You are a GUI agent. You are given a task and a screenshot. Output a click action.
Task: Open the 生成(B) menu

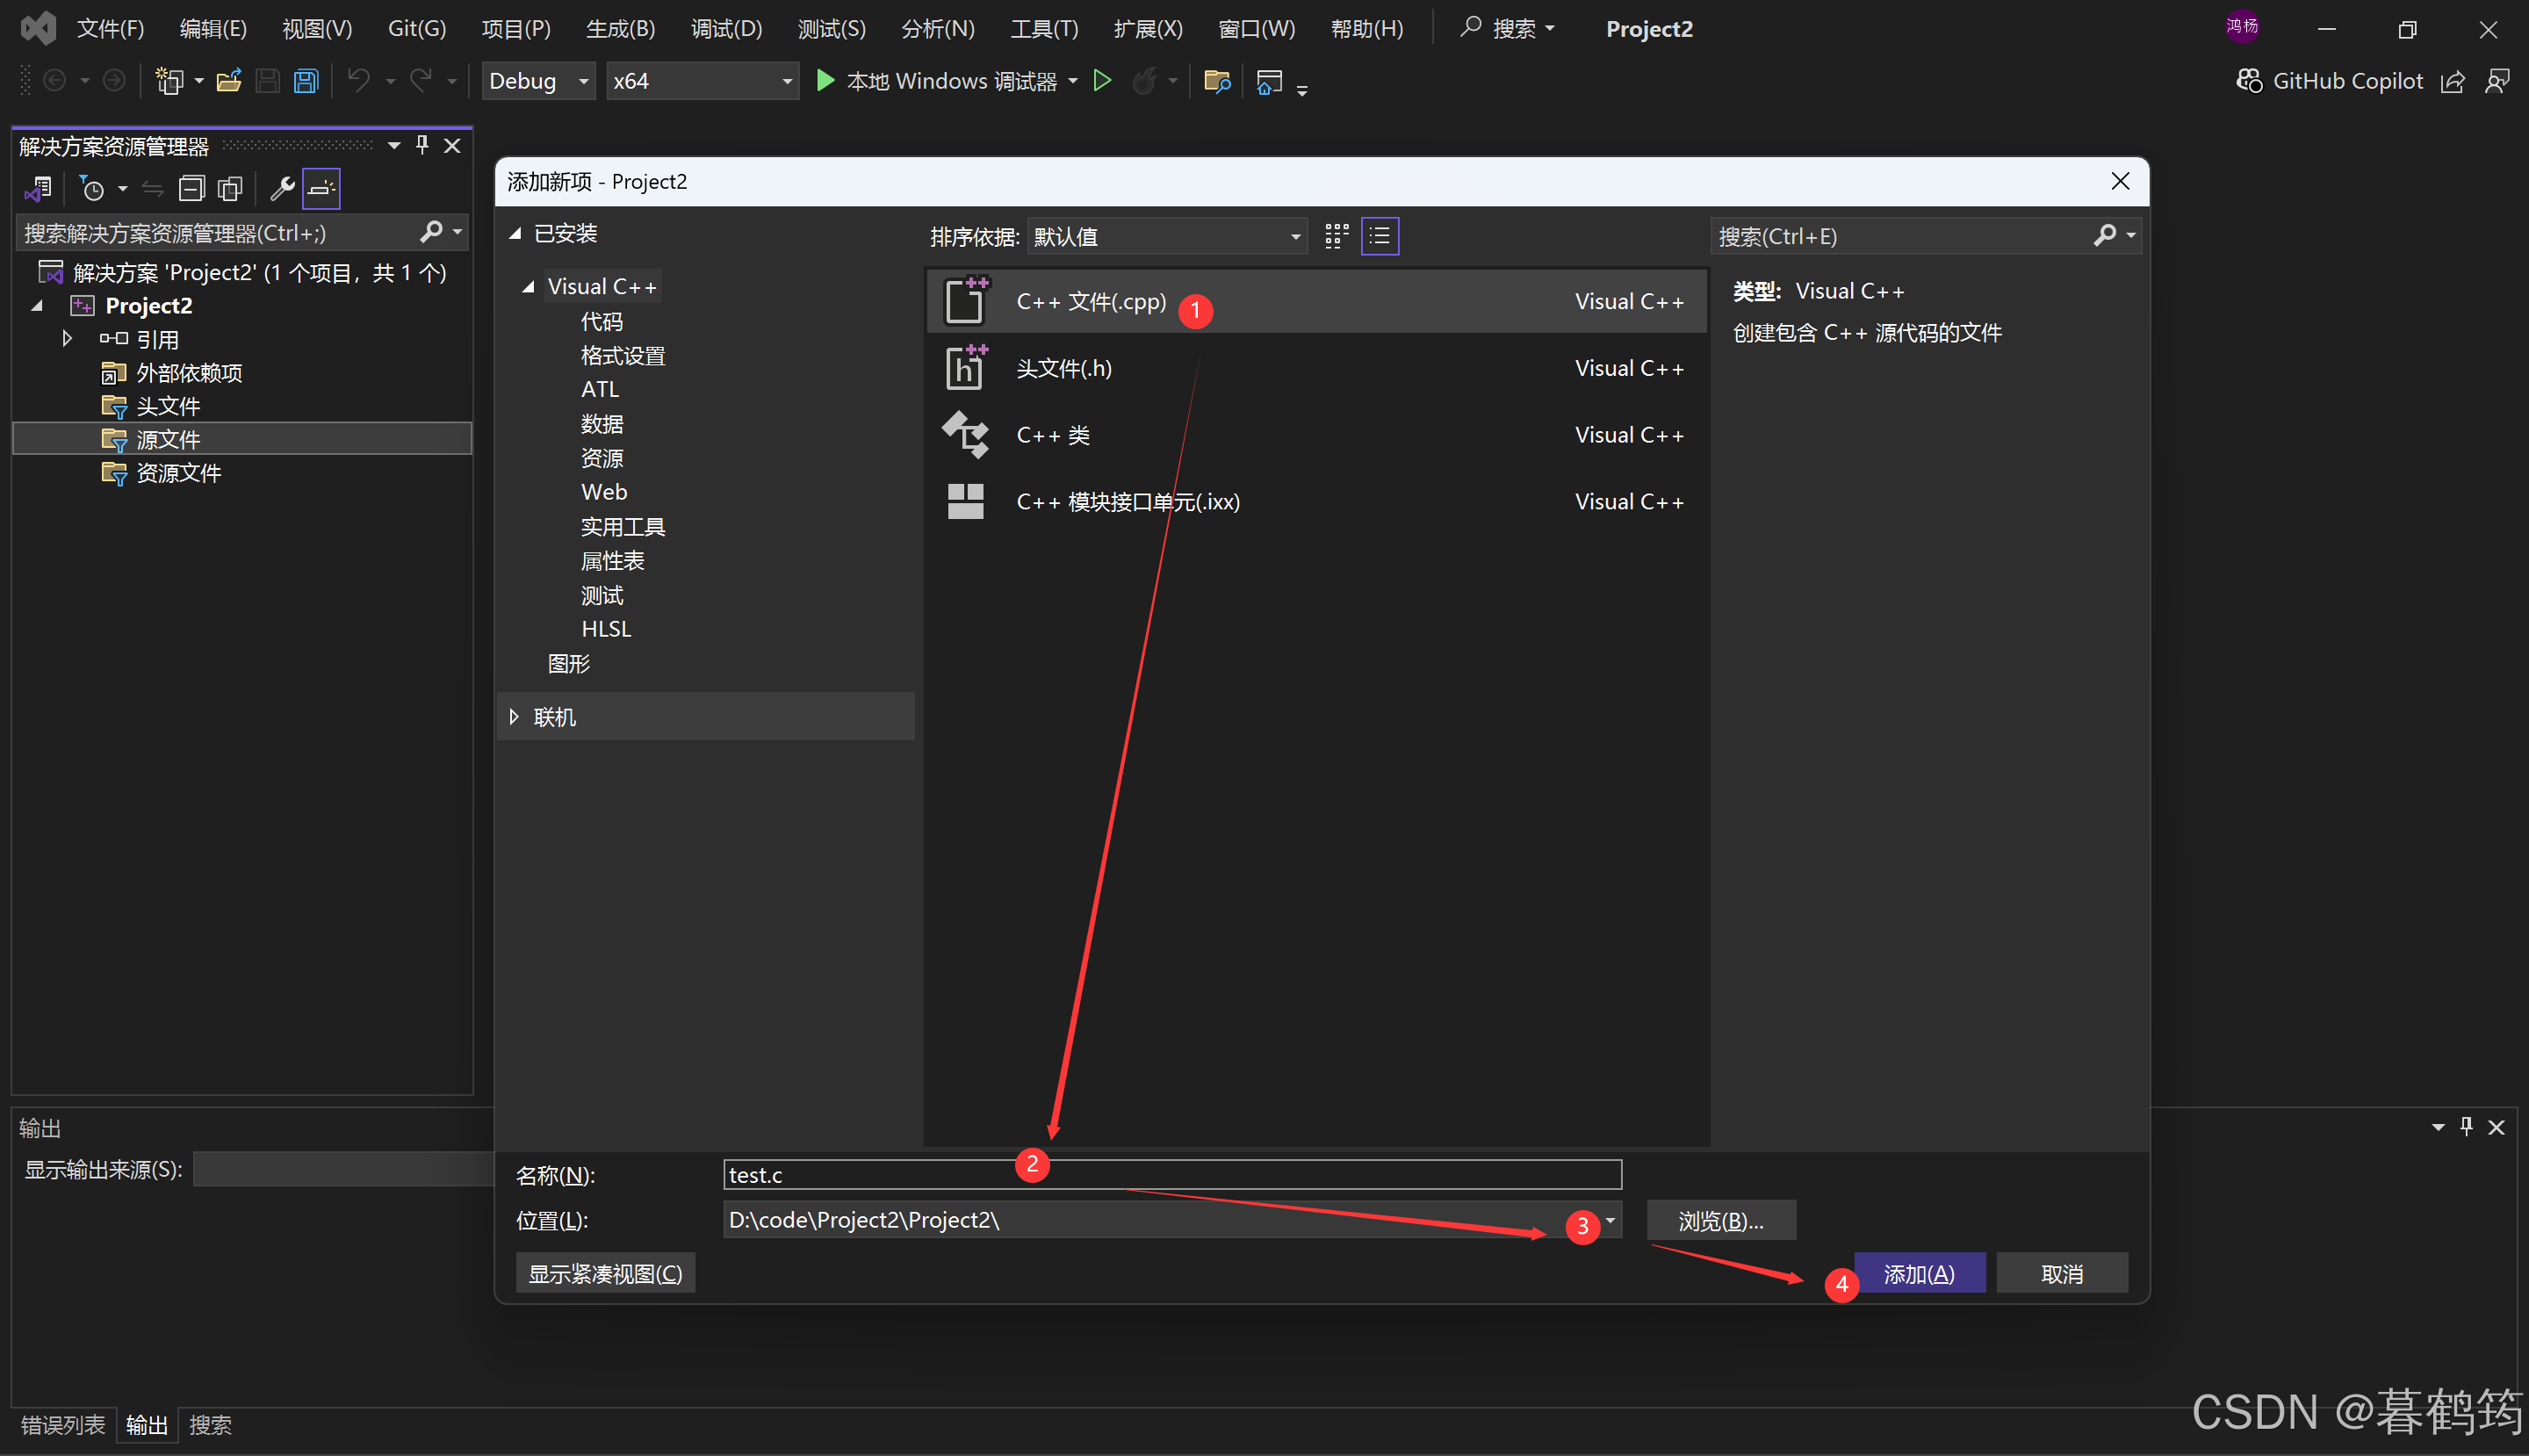(x=620, y=28)
